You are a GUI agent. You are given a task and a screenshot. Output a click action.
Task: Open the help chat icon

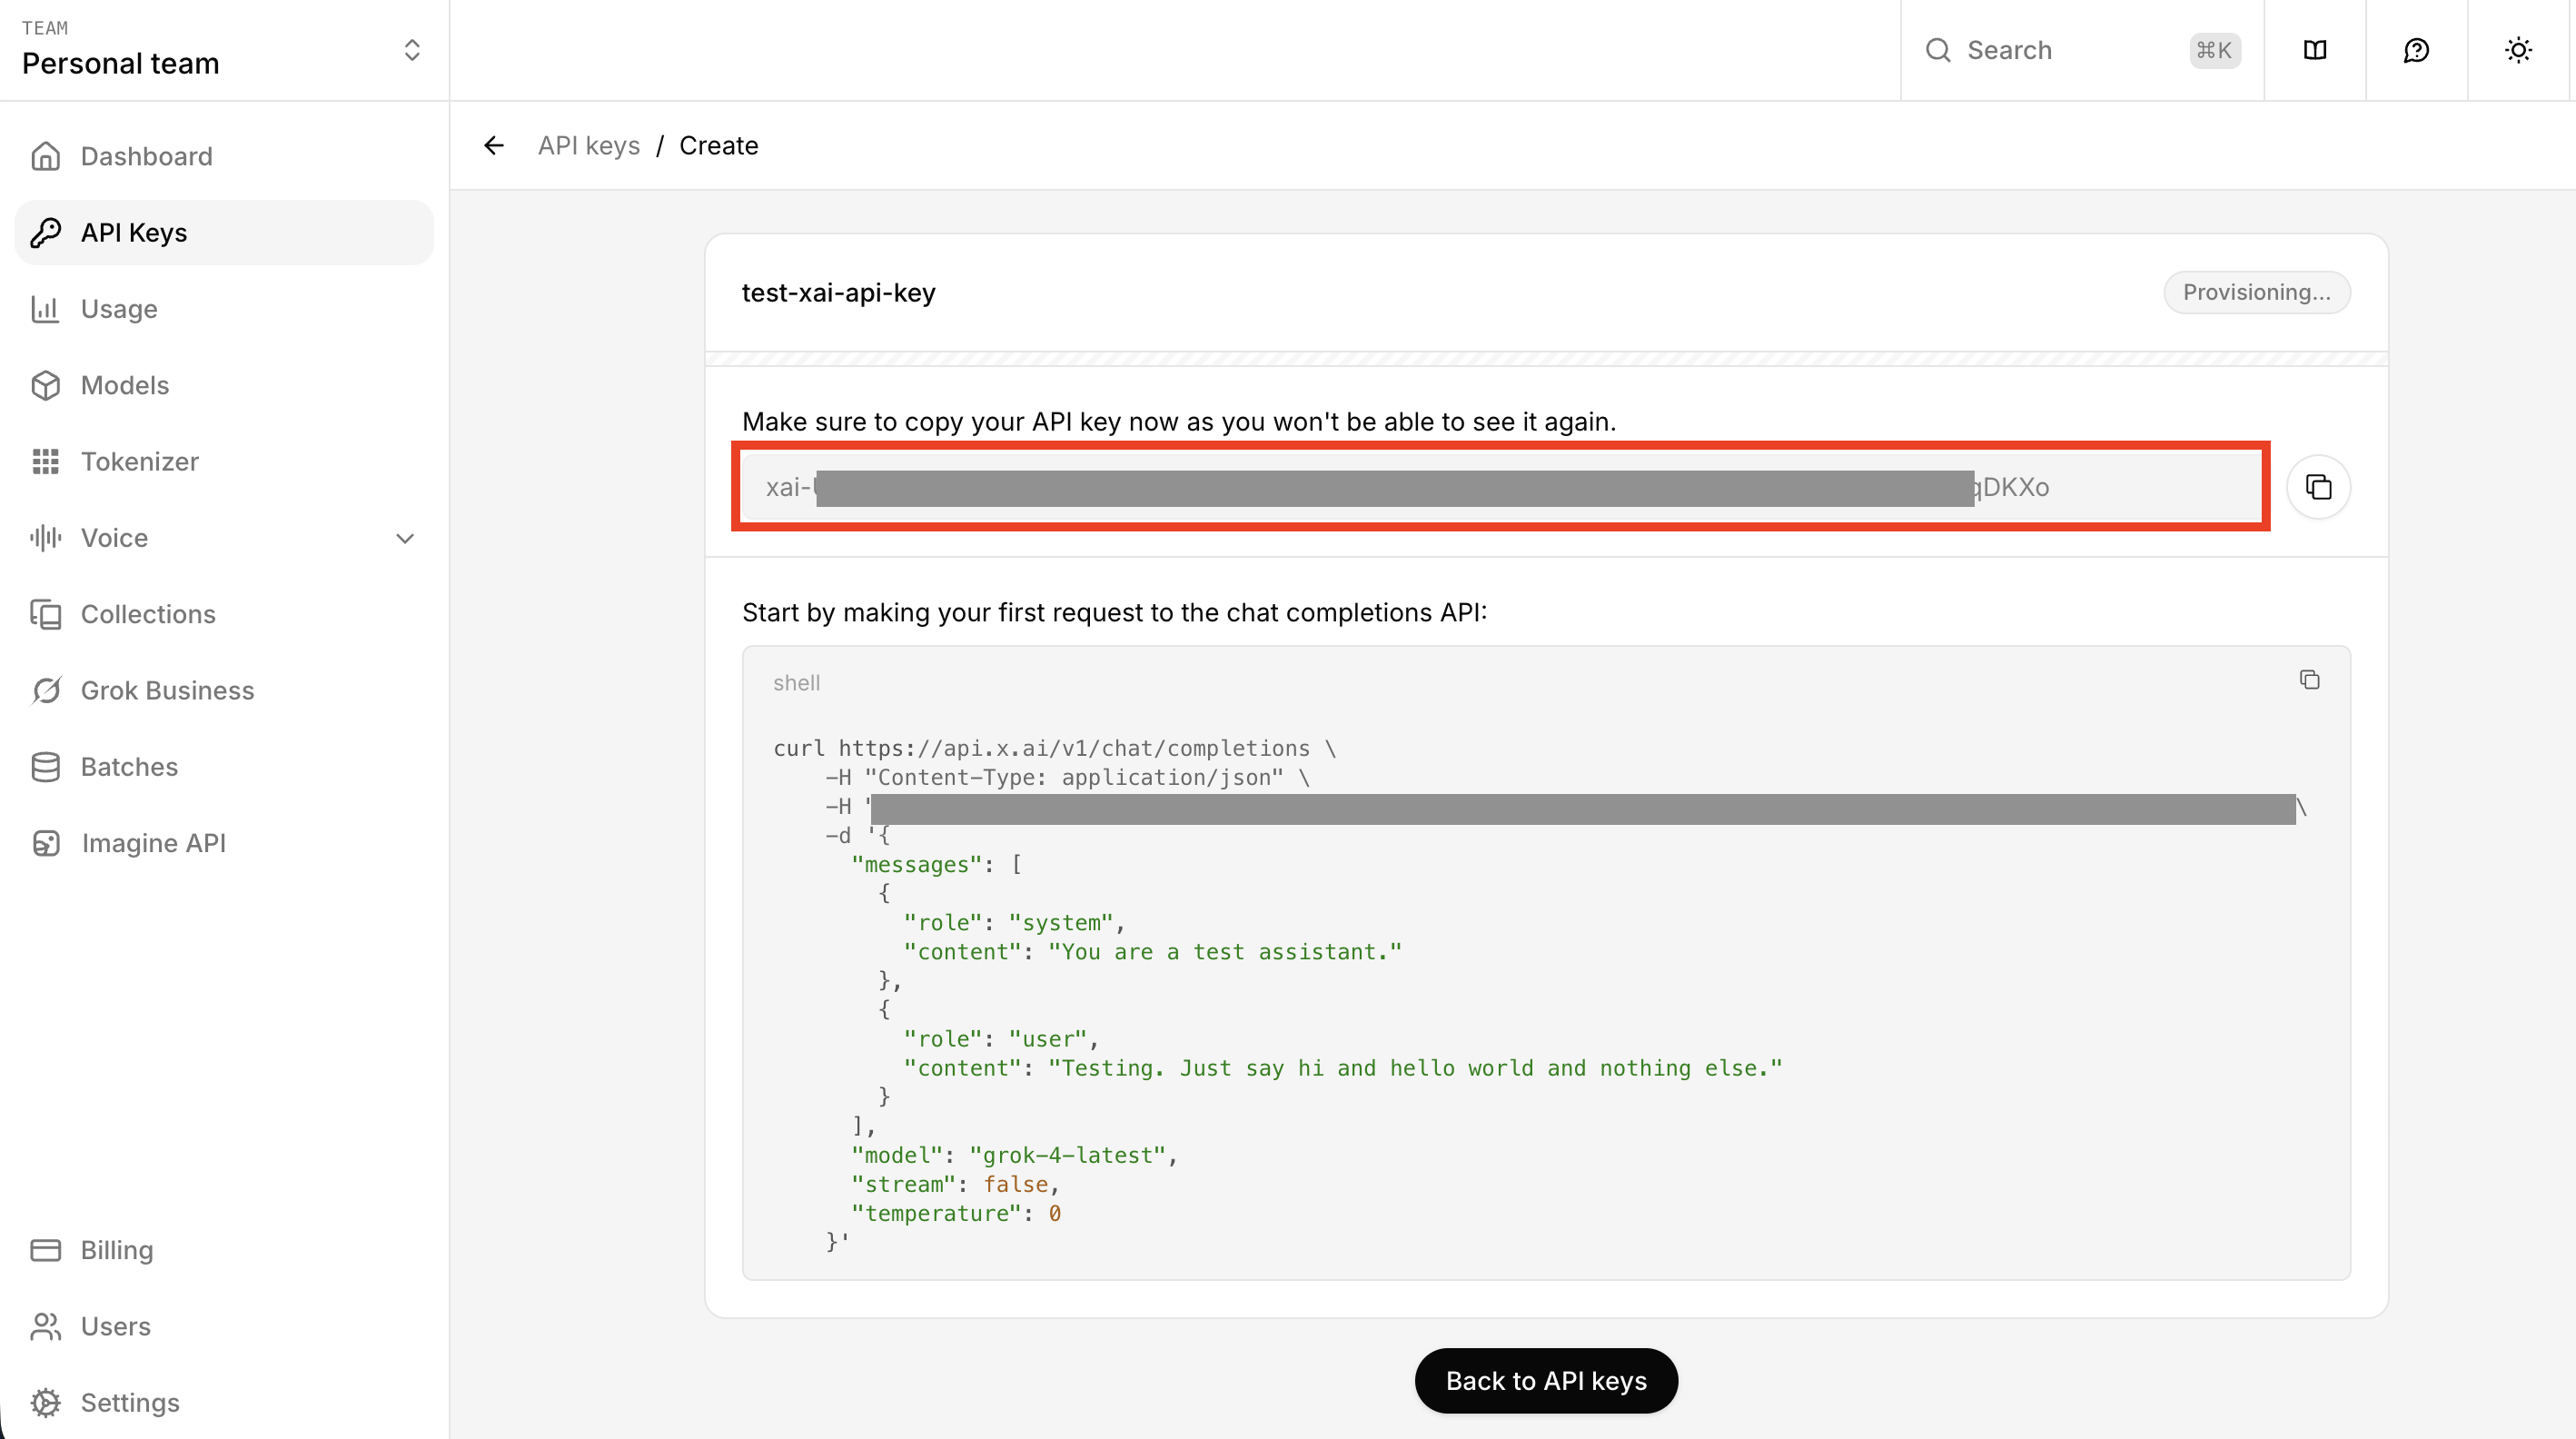2416,50
